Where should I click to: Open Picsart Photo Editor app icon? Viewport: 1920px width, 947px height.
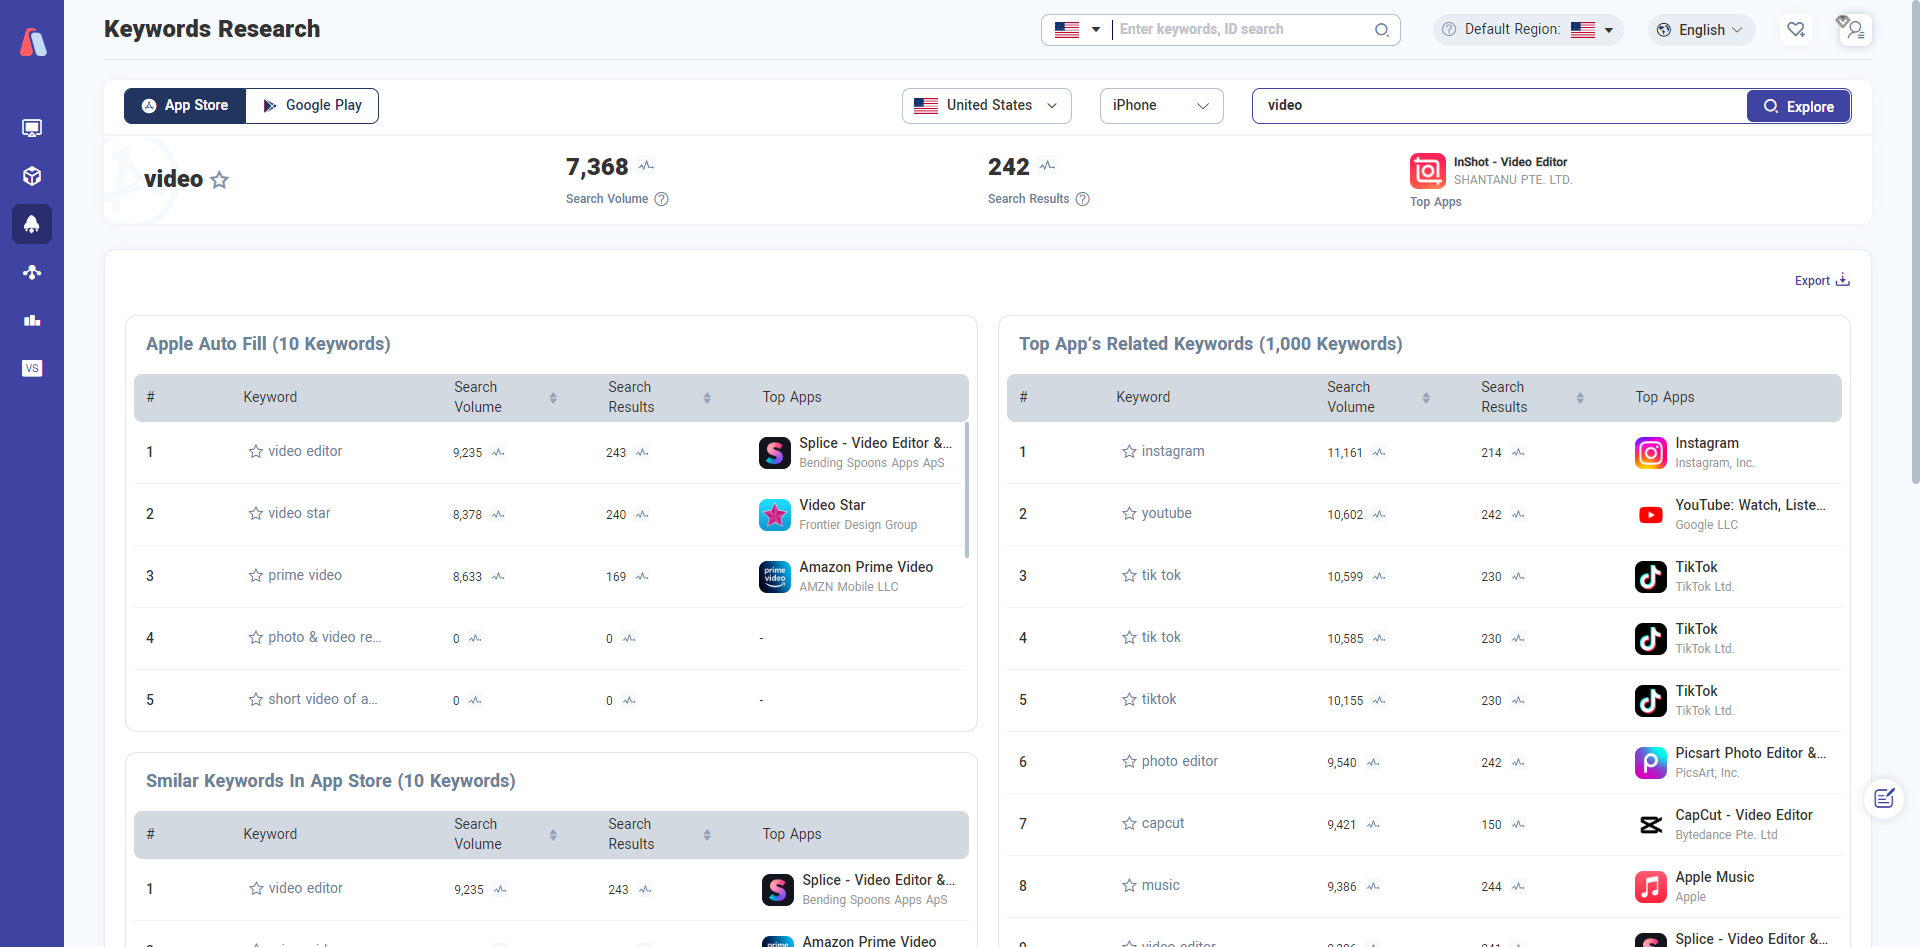click(1651, 763)
